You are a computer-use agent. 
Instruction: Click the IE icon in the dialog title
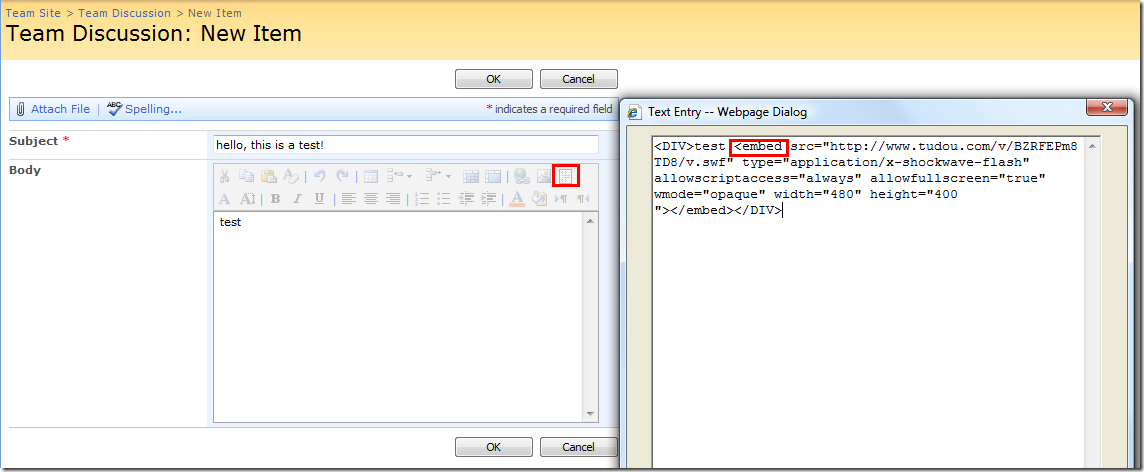click(x=634, y=112)
